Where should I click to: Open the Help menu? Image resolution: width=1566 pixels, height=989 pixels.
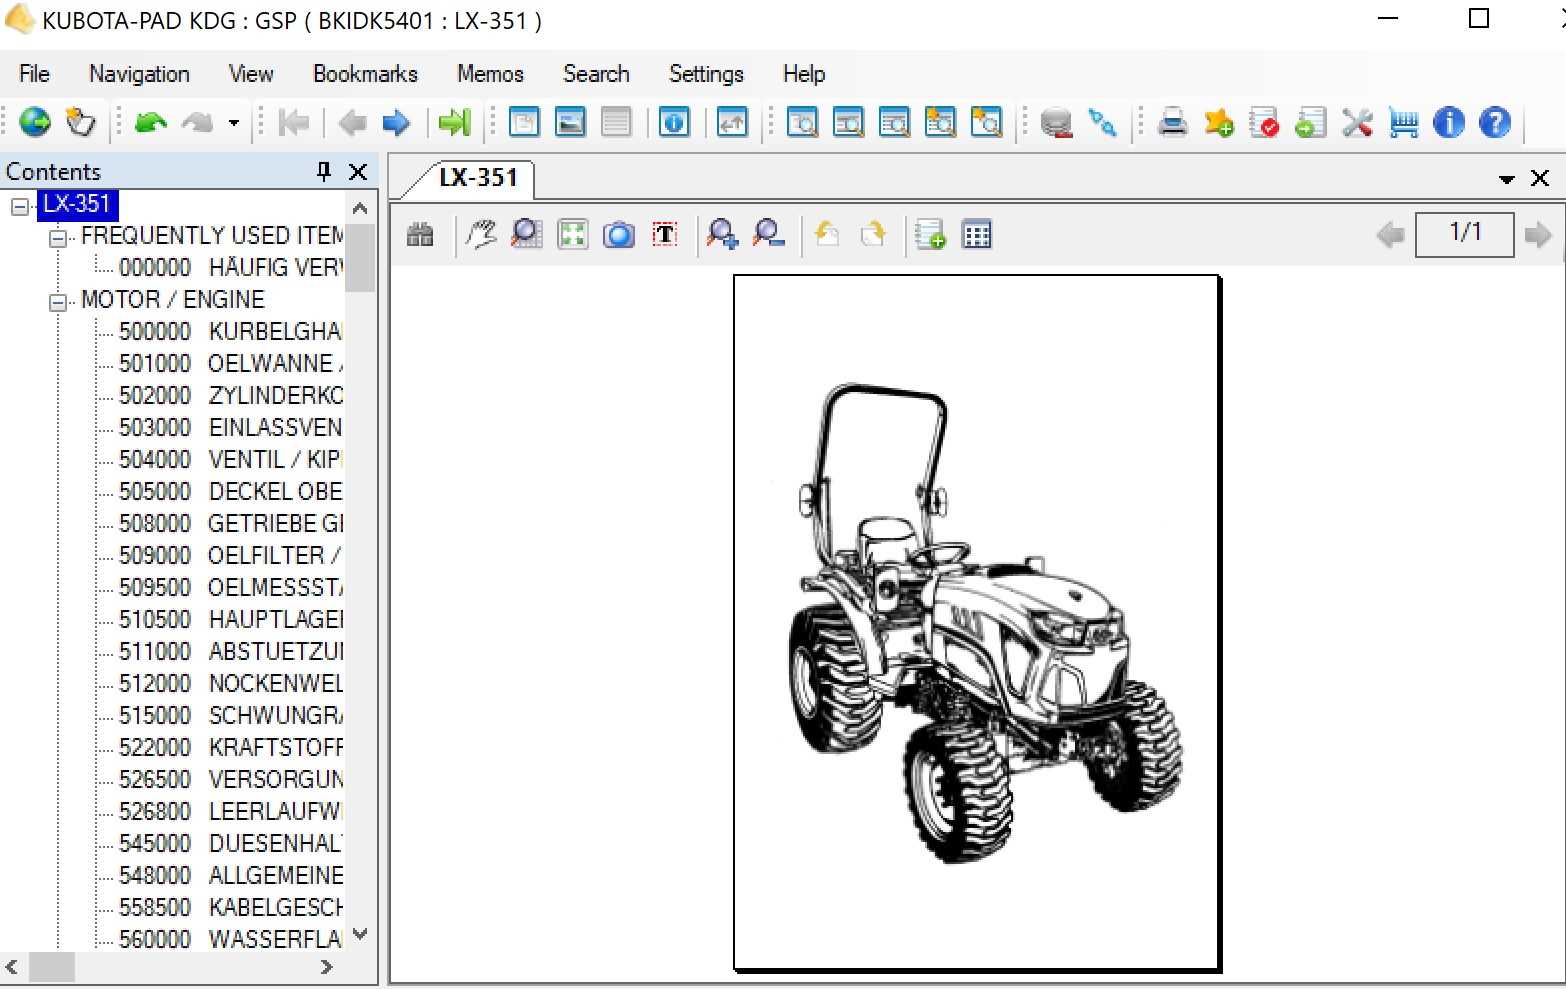point(804,74)
